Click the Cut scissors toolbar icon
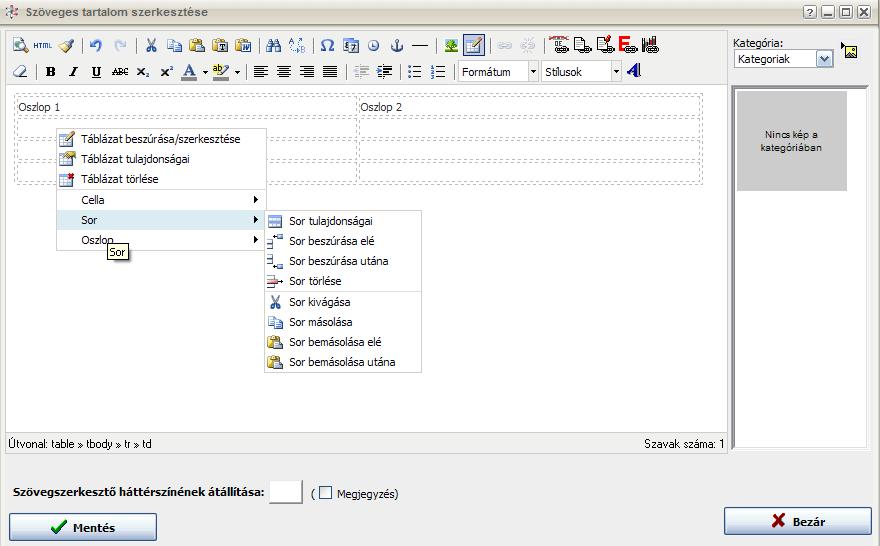 pos(151,46)
